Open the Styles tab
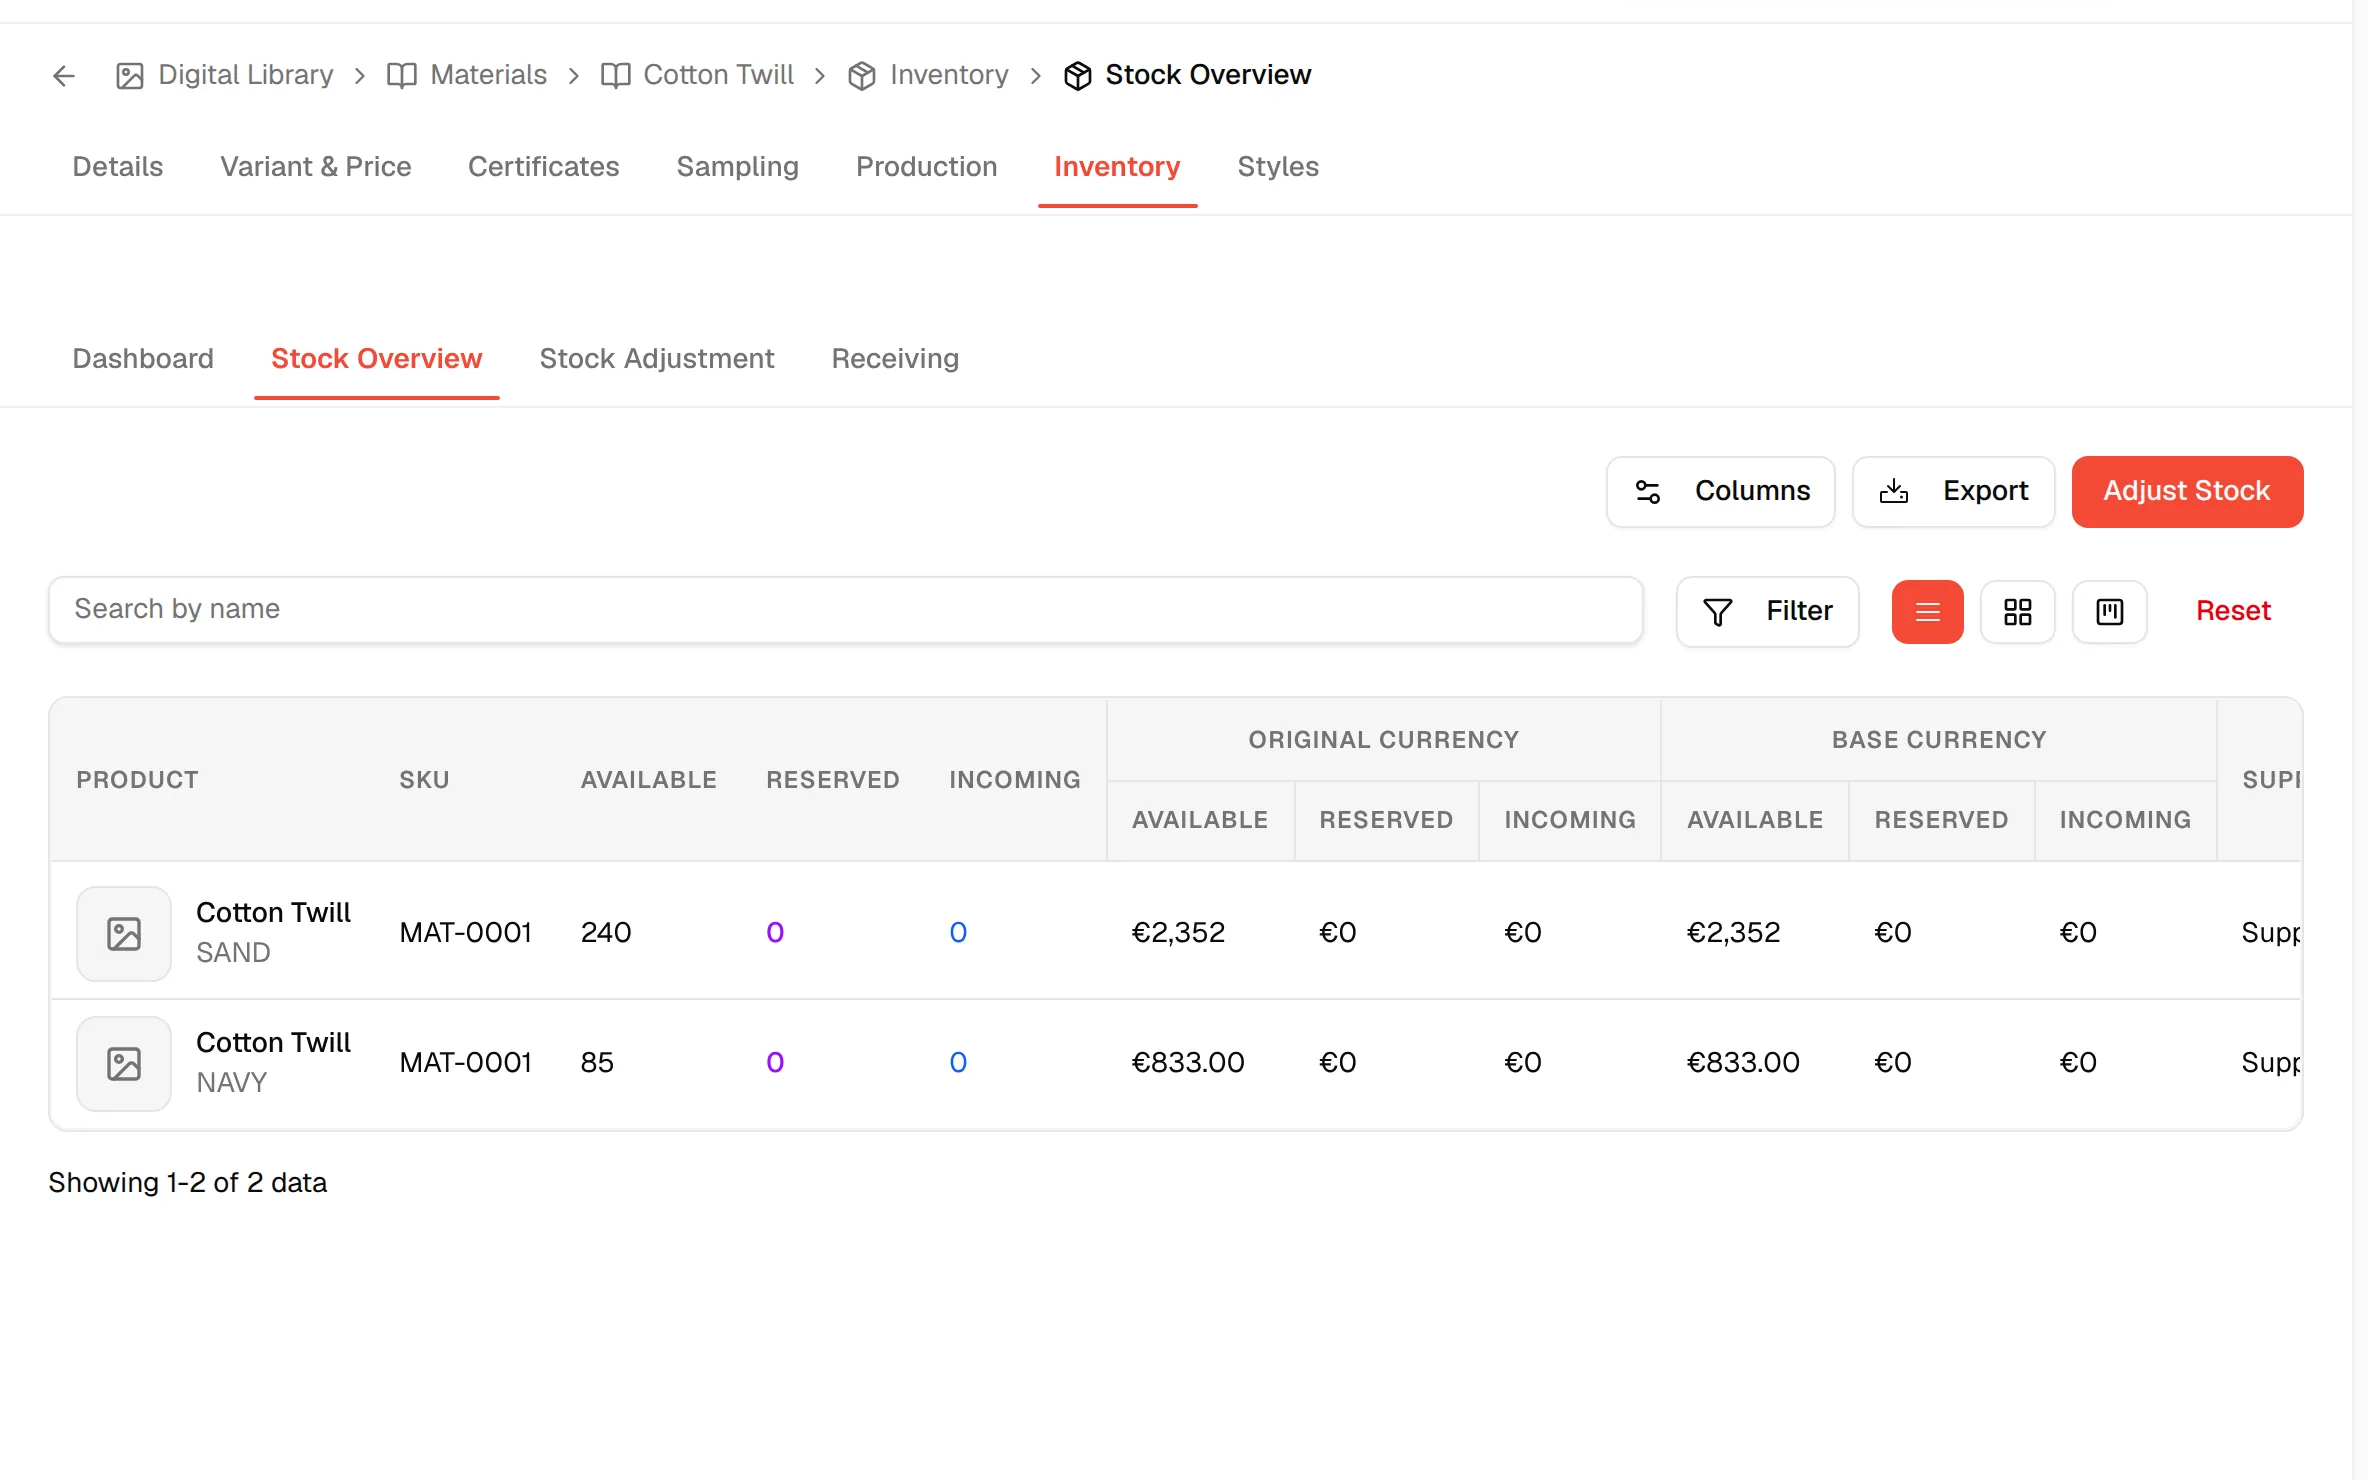The image size is (2368, 1480). pos(1278,166)
